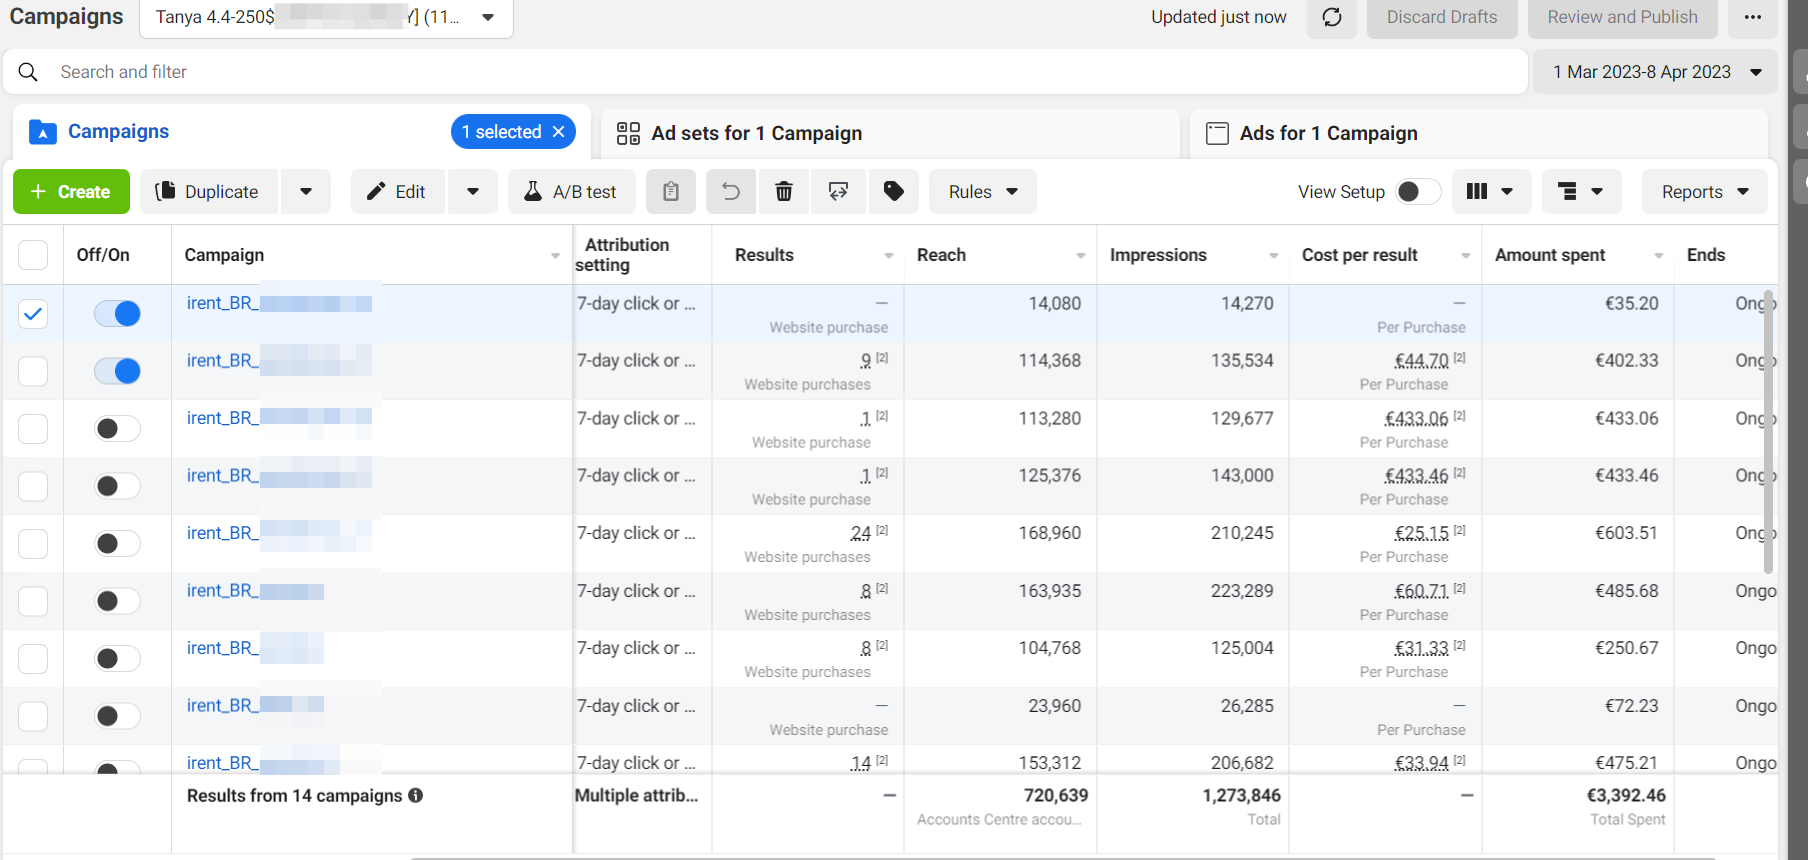Open the breakdown rows icon menu

(1581, 191)
